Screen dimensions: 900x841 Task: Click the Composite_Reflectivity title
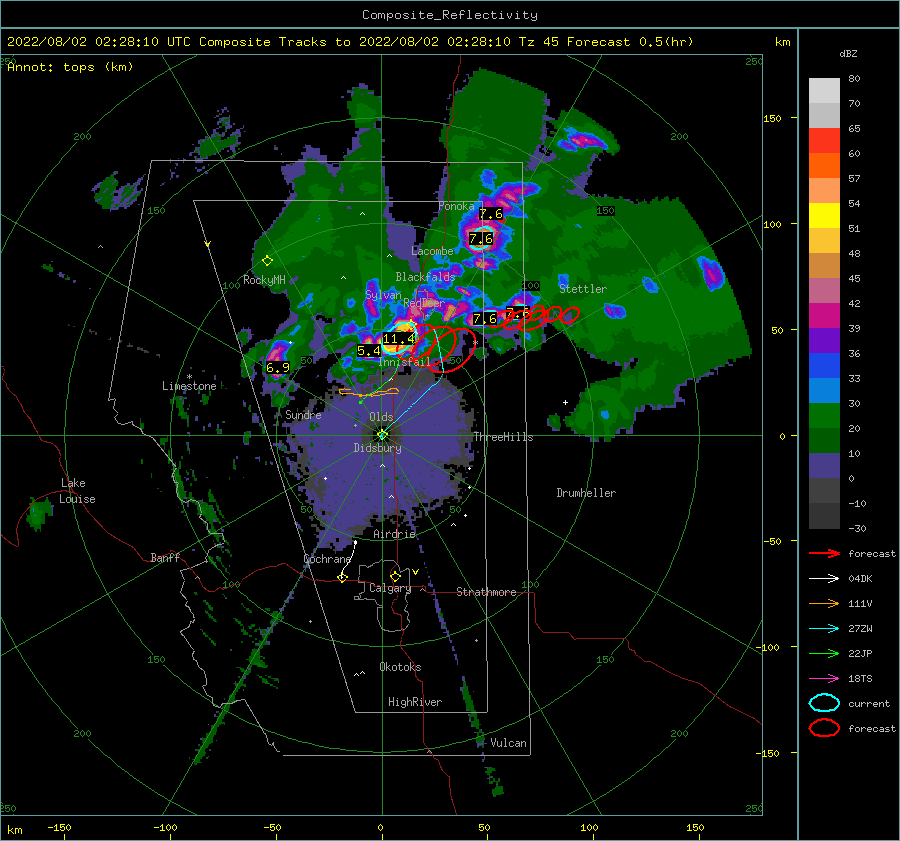pos(450,15)
